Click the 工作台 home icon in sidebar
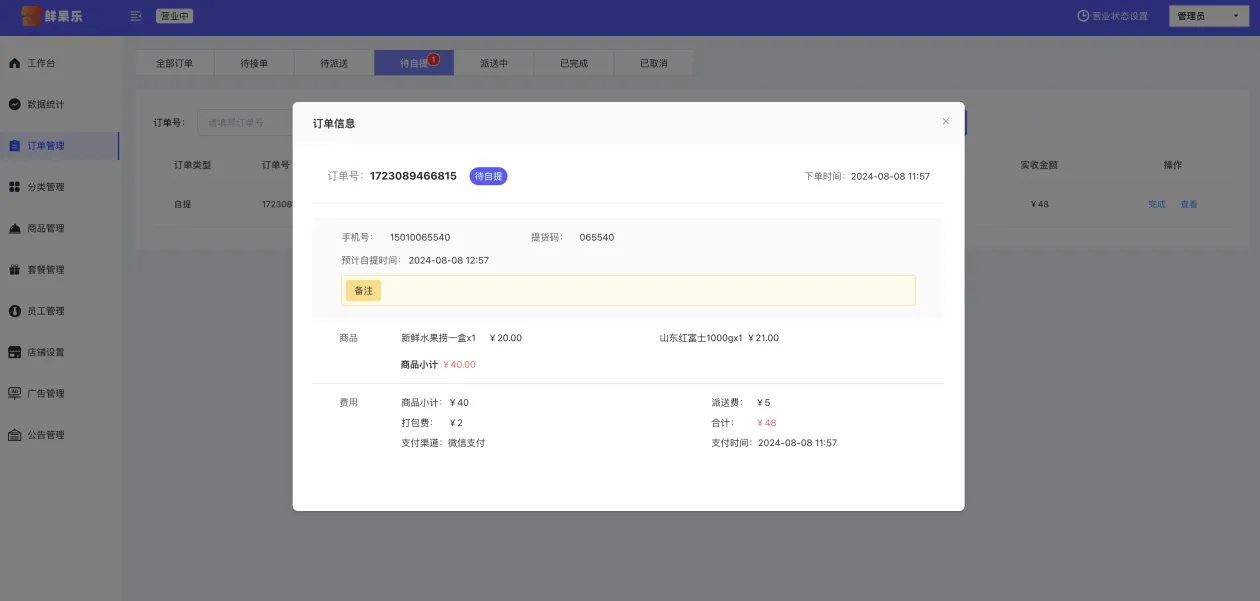 click(x=15, y=63)
